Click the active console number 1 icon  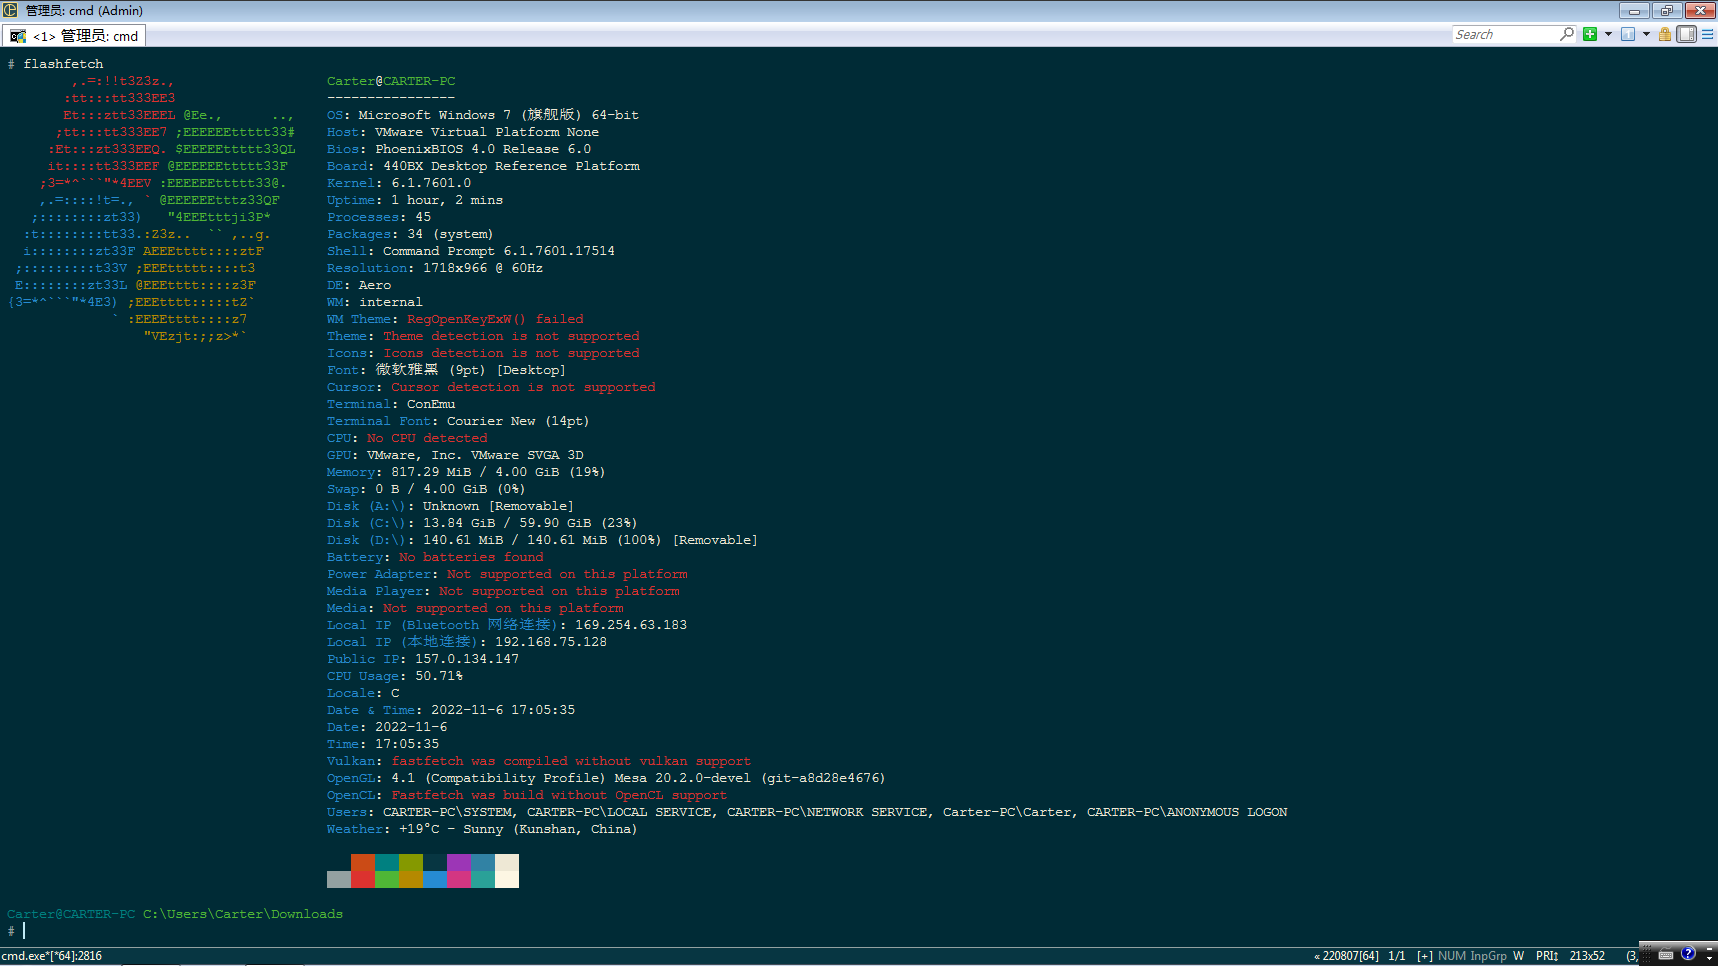click(1628, 34)
